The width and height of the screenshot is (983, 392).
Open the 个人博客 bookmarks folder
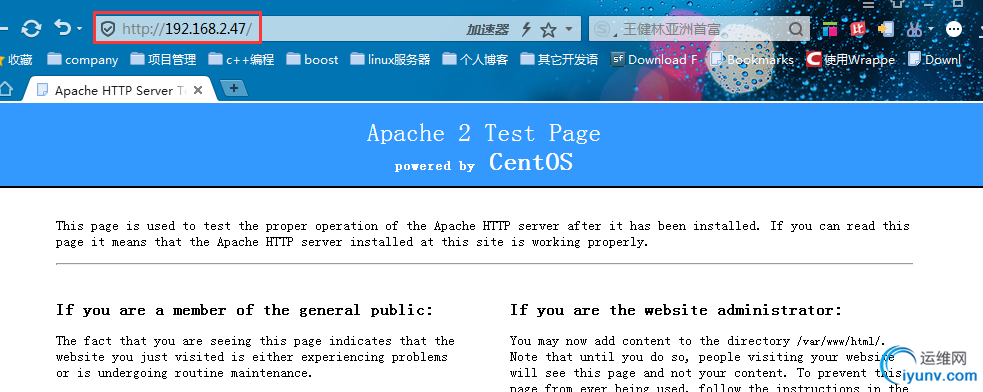475,60
